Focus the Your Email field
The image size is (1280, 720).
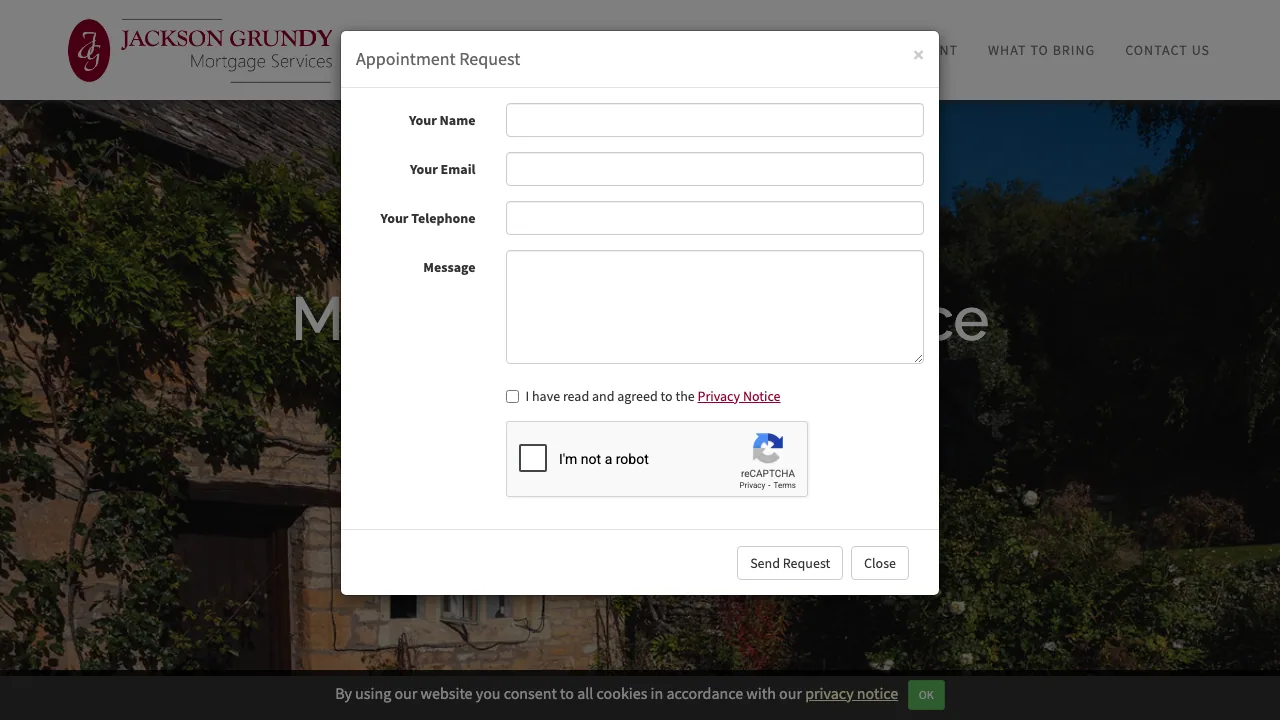pos(714,169)
